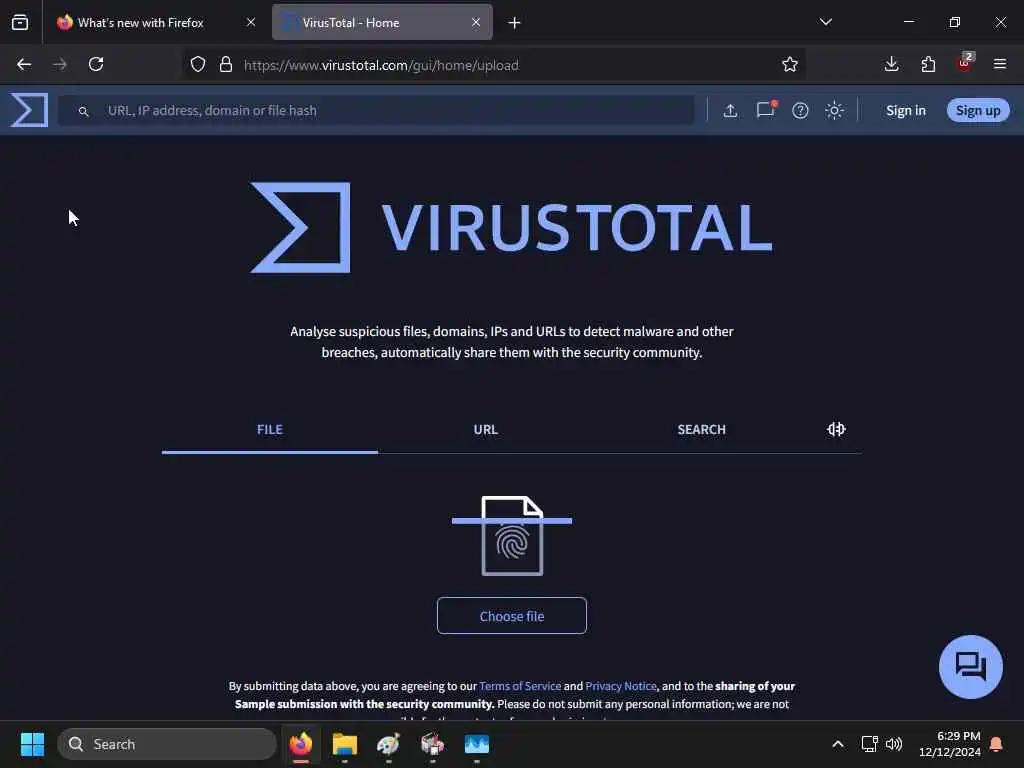Open the upload file icon in the header
This screenshot has width=1024, height=768.
click(x=730, y=110)
